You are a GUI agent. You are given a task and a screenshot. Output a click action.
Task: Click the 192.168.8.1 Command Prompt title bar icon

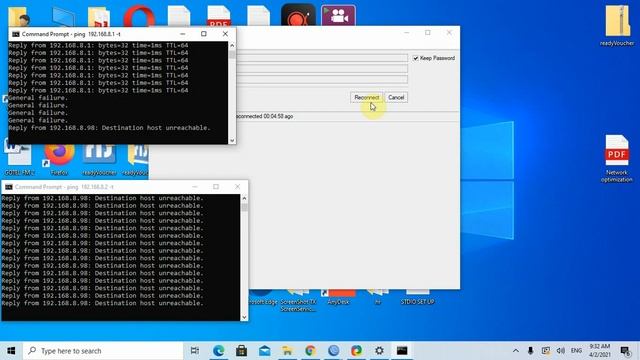[16, 34]
